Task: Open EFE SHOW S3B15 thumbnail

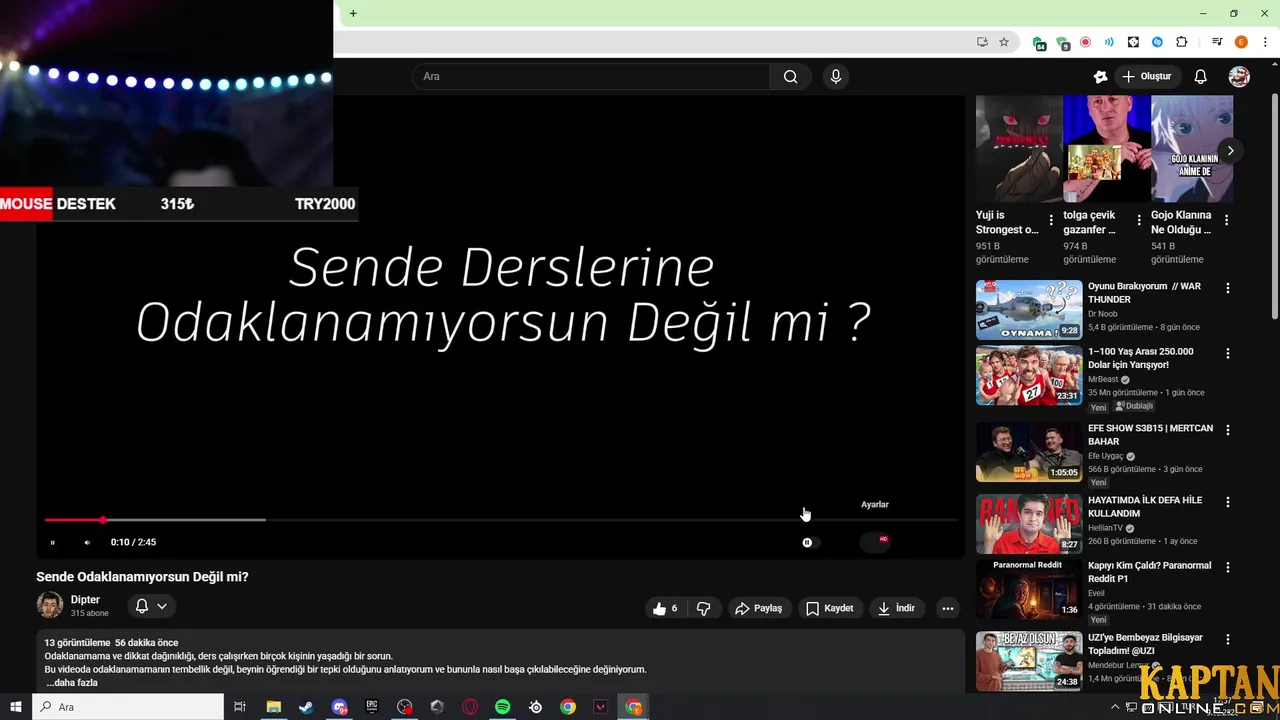Action: tap(1029, 452)
